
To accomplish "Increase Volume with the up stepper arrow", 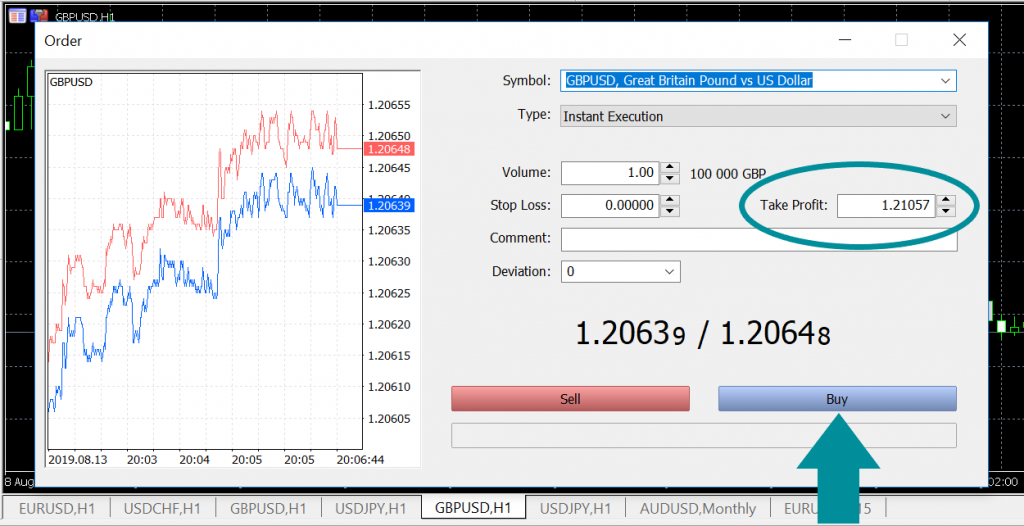I will (670, 167).
